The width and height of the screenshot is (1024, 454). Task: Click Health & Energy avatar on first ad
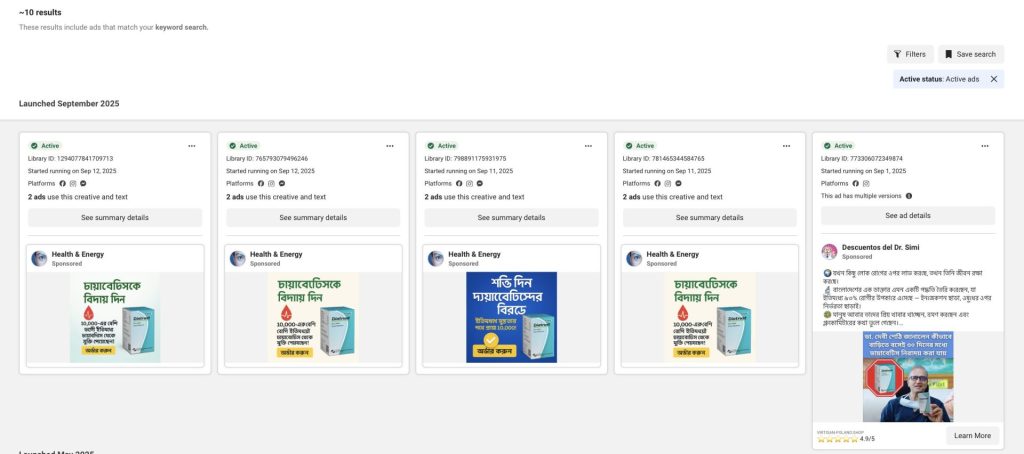click(x=39, y=259)
